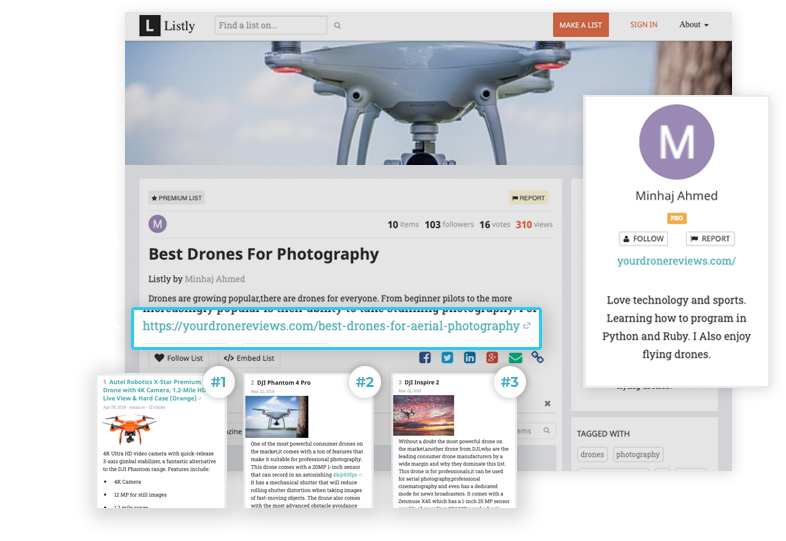Open the 4k@60fps link in description
786x541 pixels.
point(345,474)
